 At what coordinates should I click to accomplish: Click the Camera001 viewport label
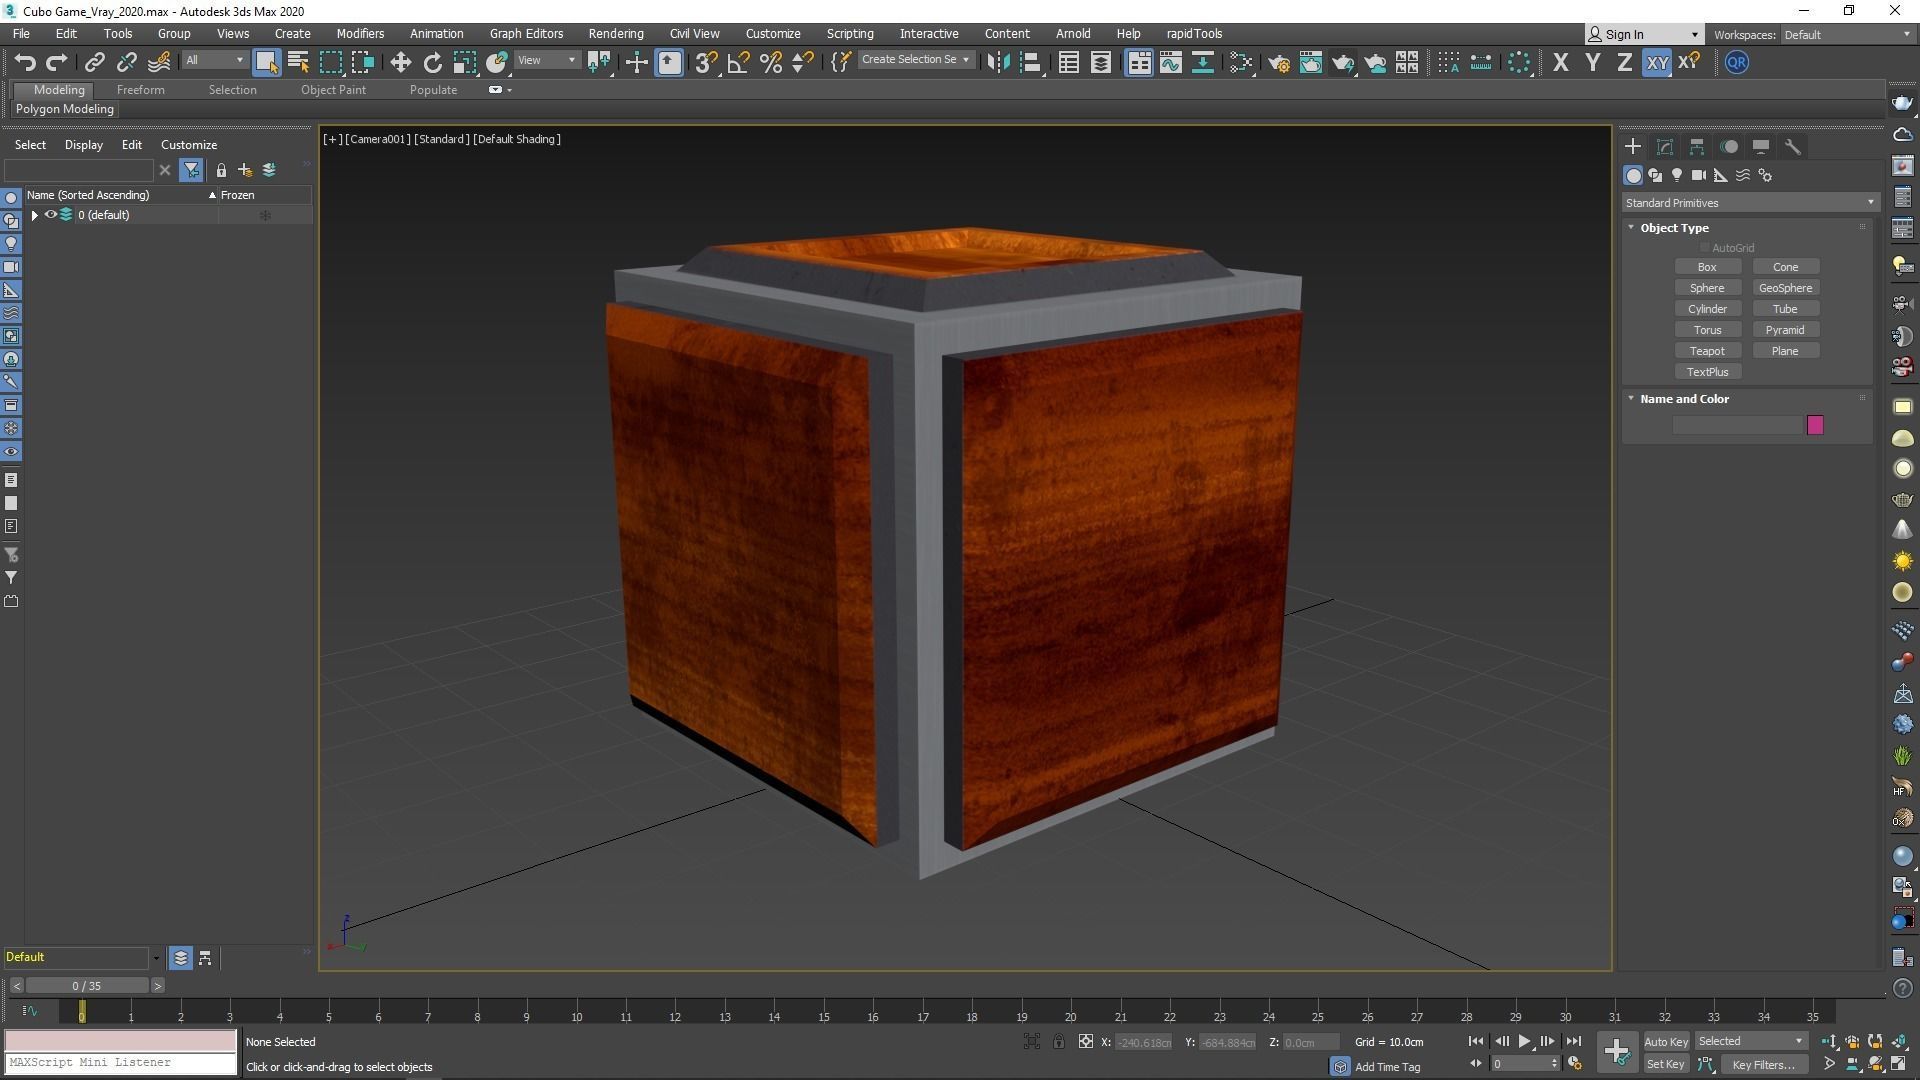click(378, 139)
